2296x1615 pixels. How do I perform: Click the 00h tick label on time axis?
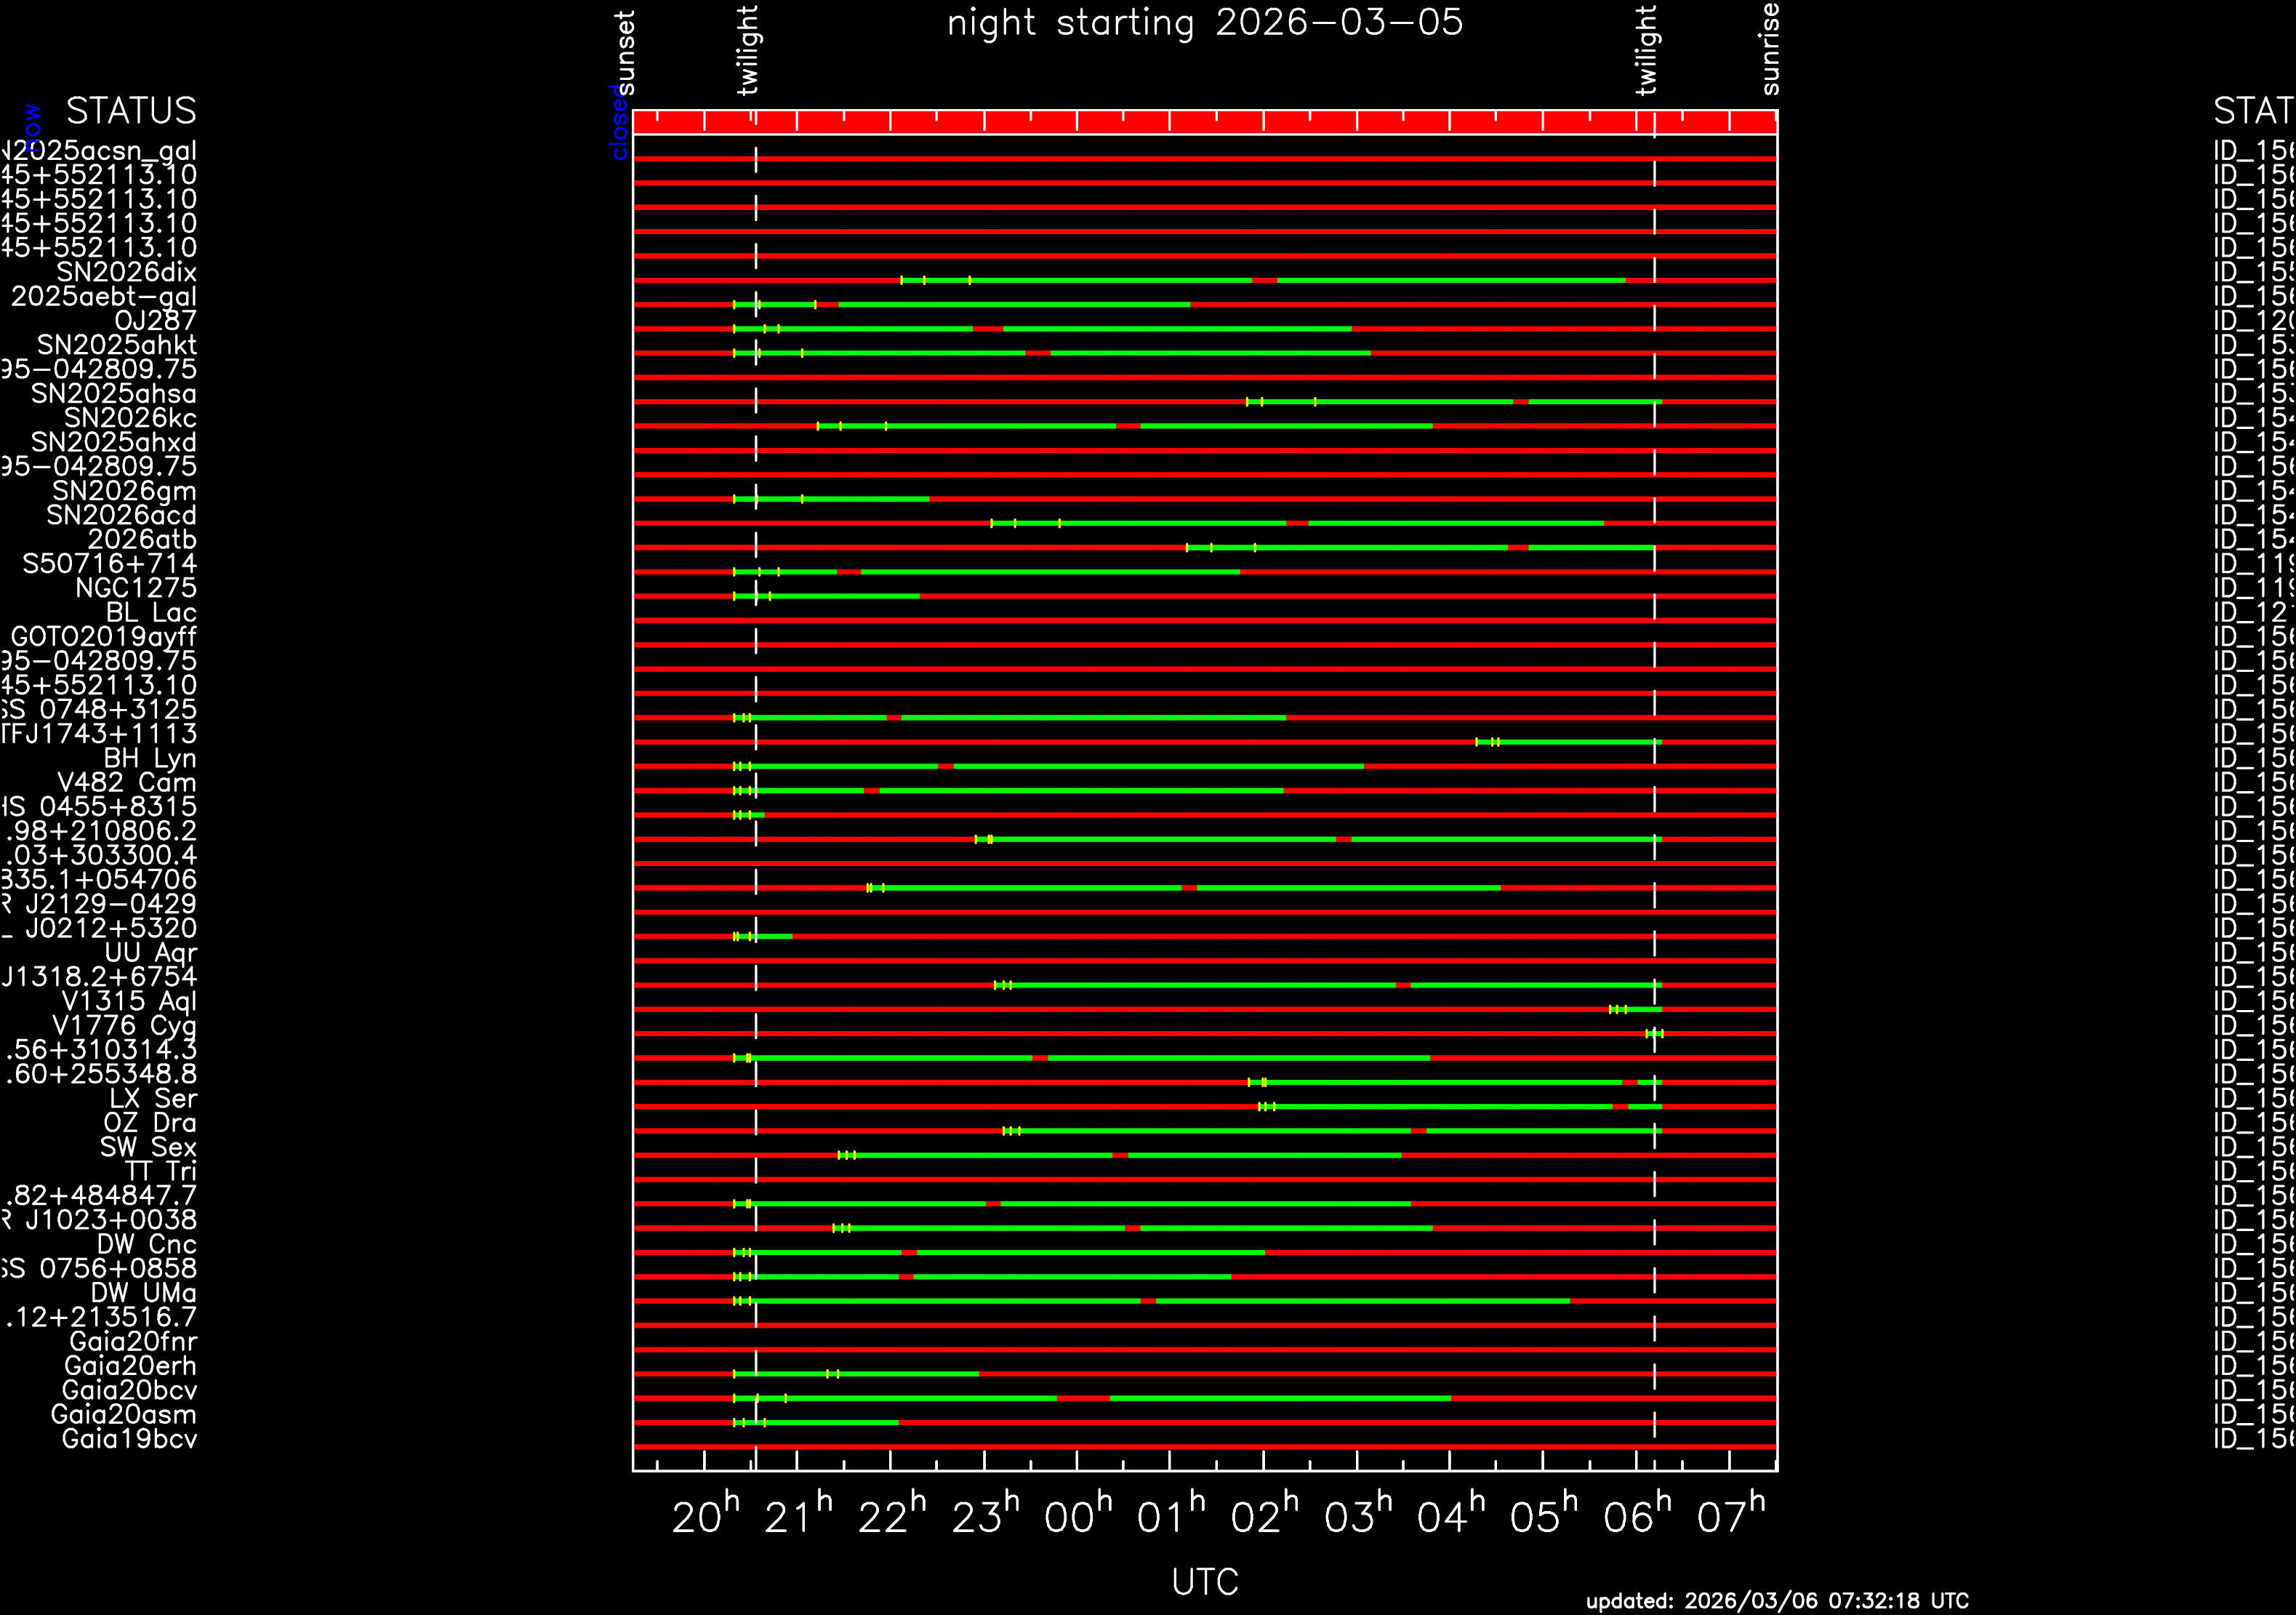tap(1077, 1517)
